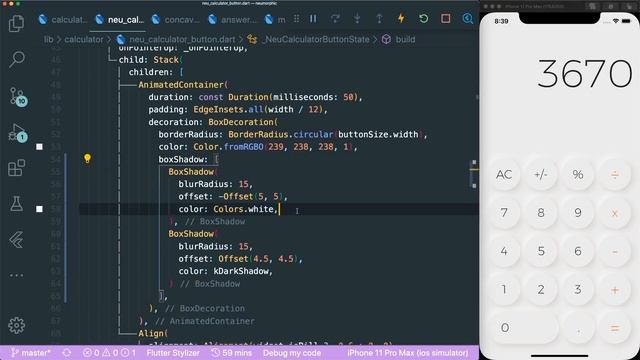Click the 3670 calculator display
Viewport: 640px width, 360px height.
point(585,74)
